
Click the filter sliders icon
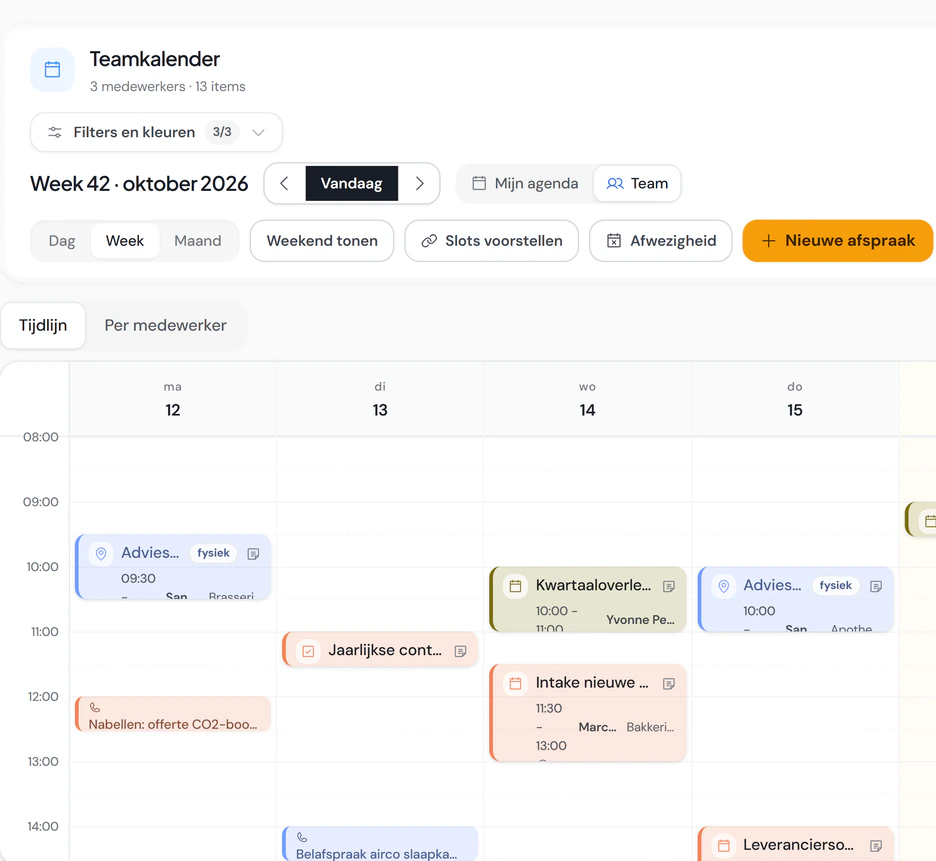point(55,133)
